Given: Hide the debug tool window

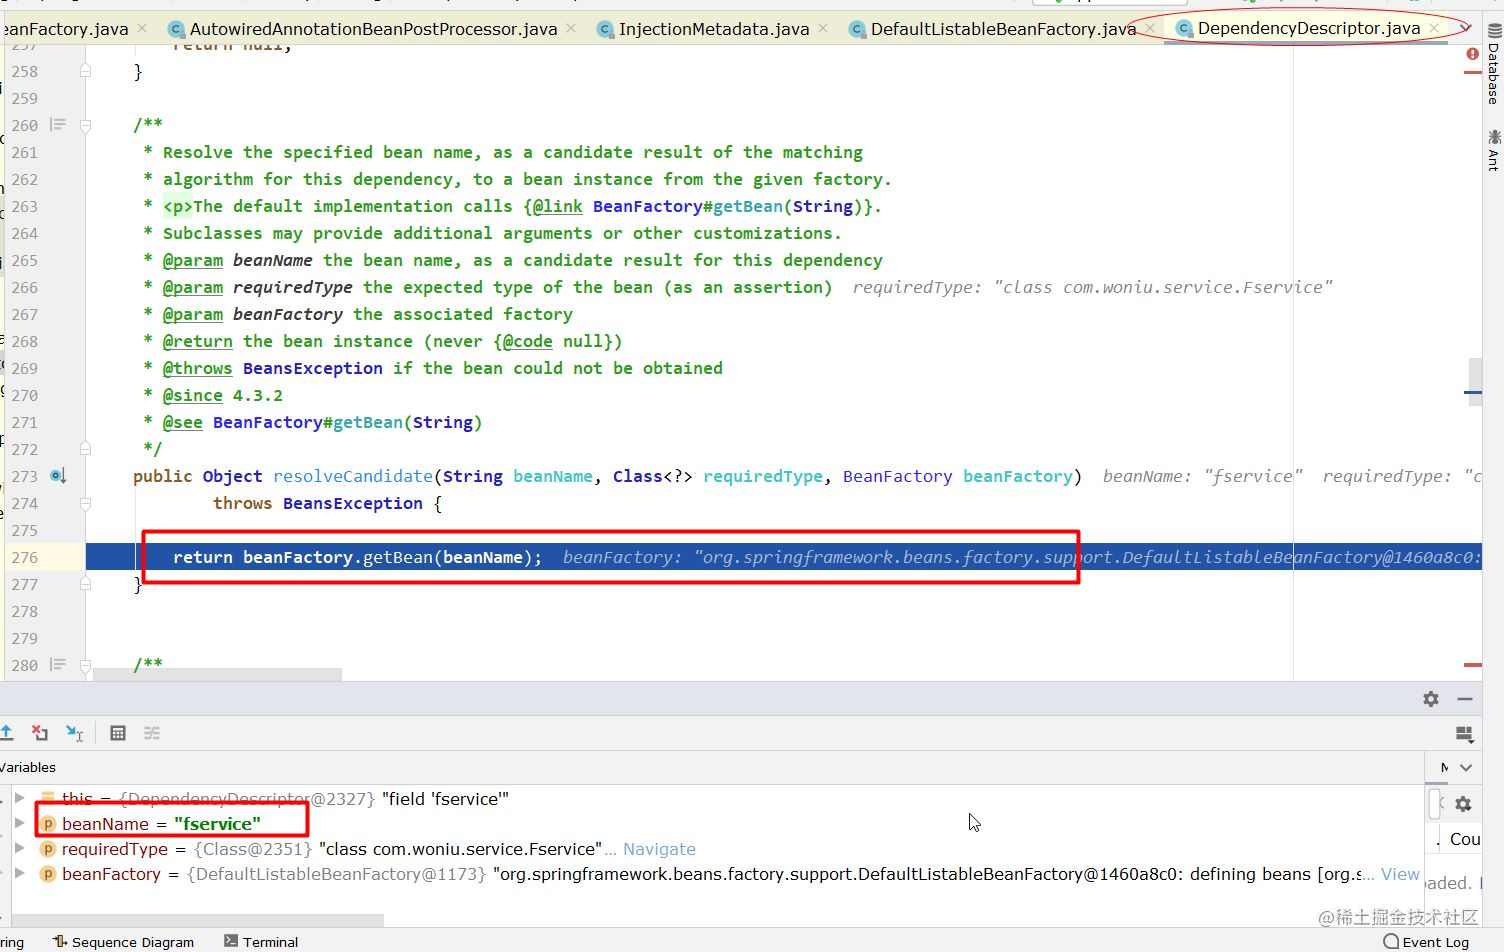Looking at the screenshot, I should point(1465,699).
